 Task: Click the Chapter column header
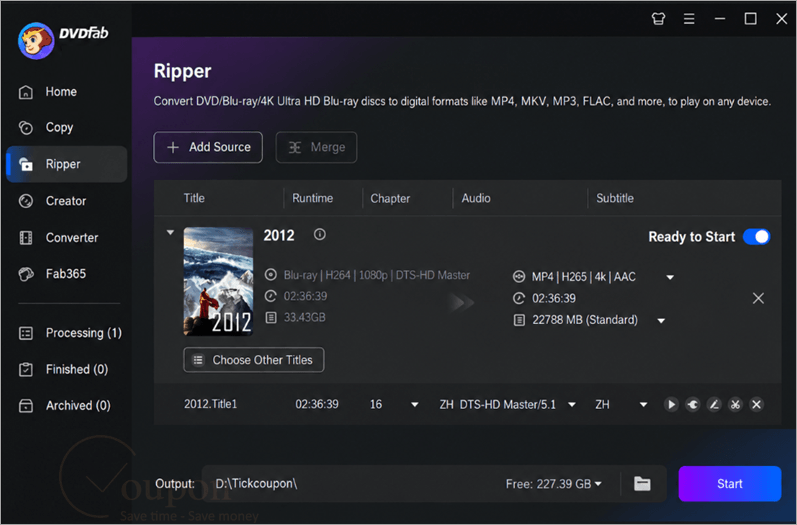tap(390, 198)
